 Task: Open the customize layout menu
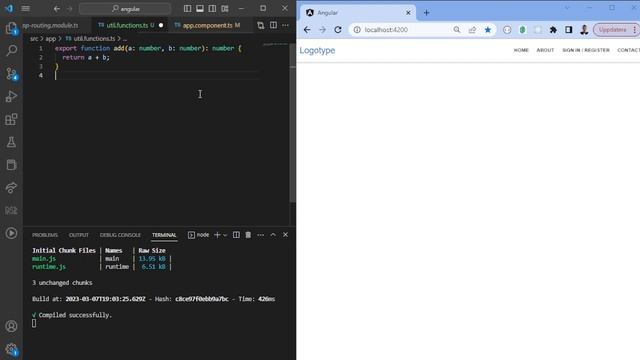(225, 9)
